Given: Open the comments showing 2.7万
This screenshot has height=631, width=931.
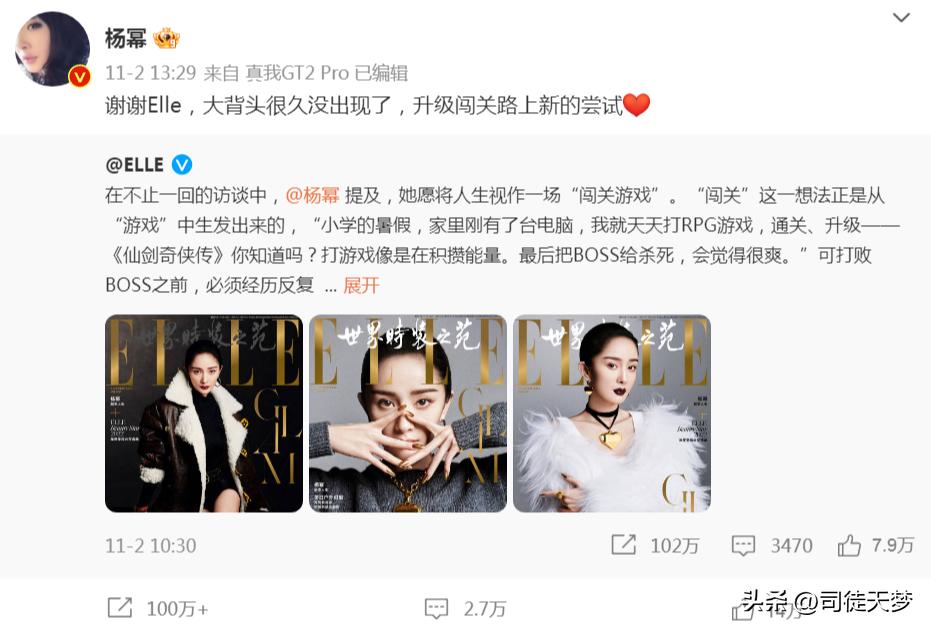Looking at the screenshot, I should [x=436, y=608].
